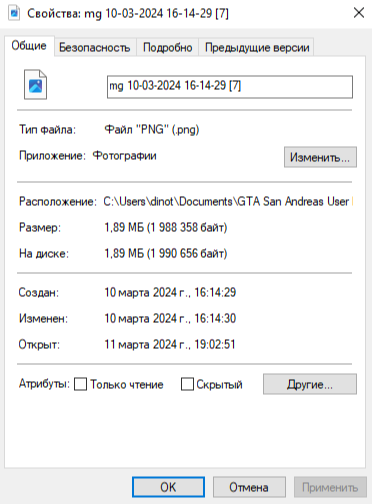
Task: Close the properties dialog with X
Action: 359,13
